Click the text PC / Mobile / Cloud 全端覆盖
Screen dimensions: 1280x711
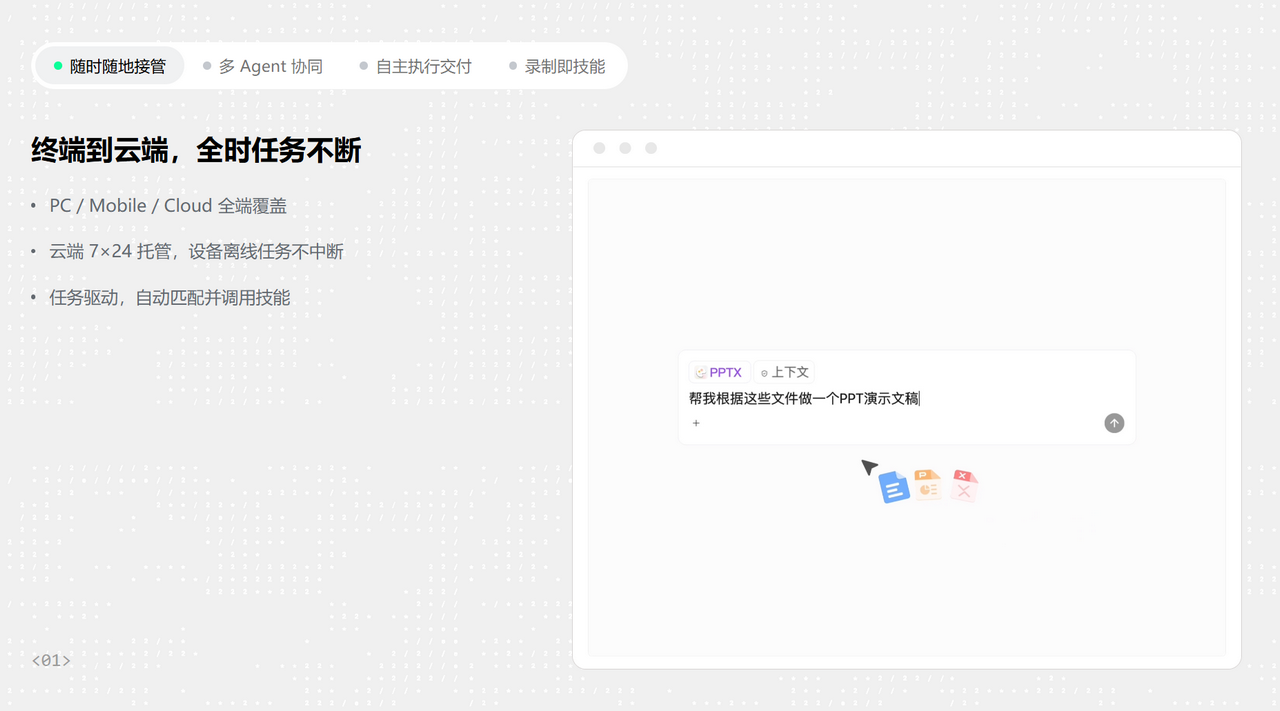point(168,206)
